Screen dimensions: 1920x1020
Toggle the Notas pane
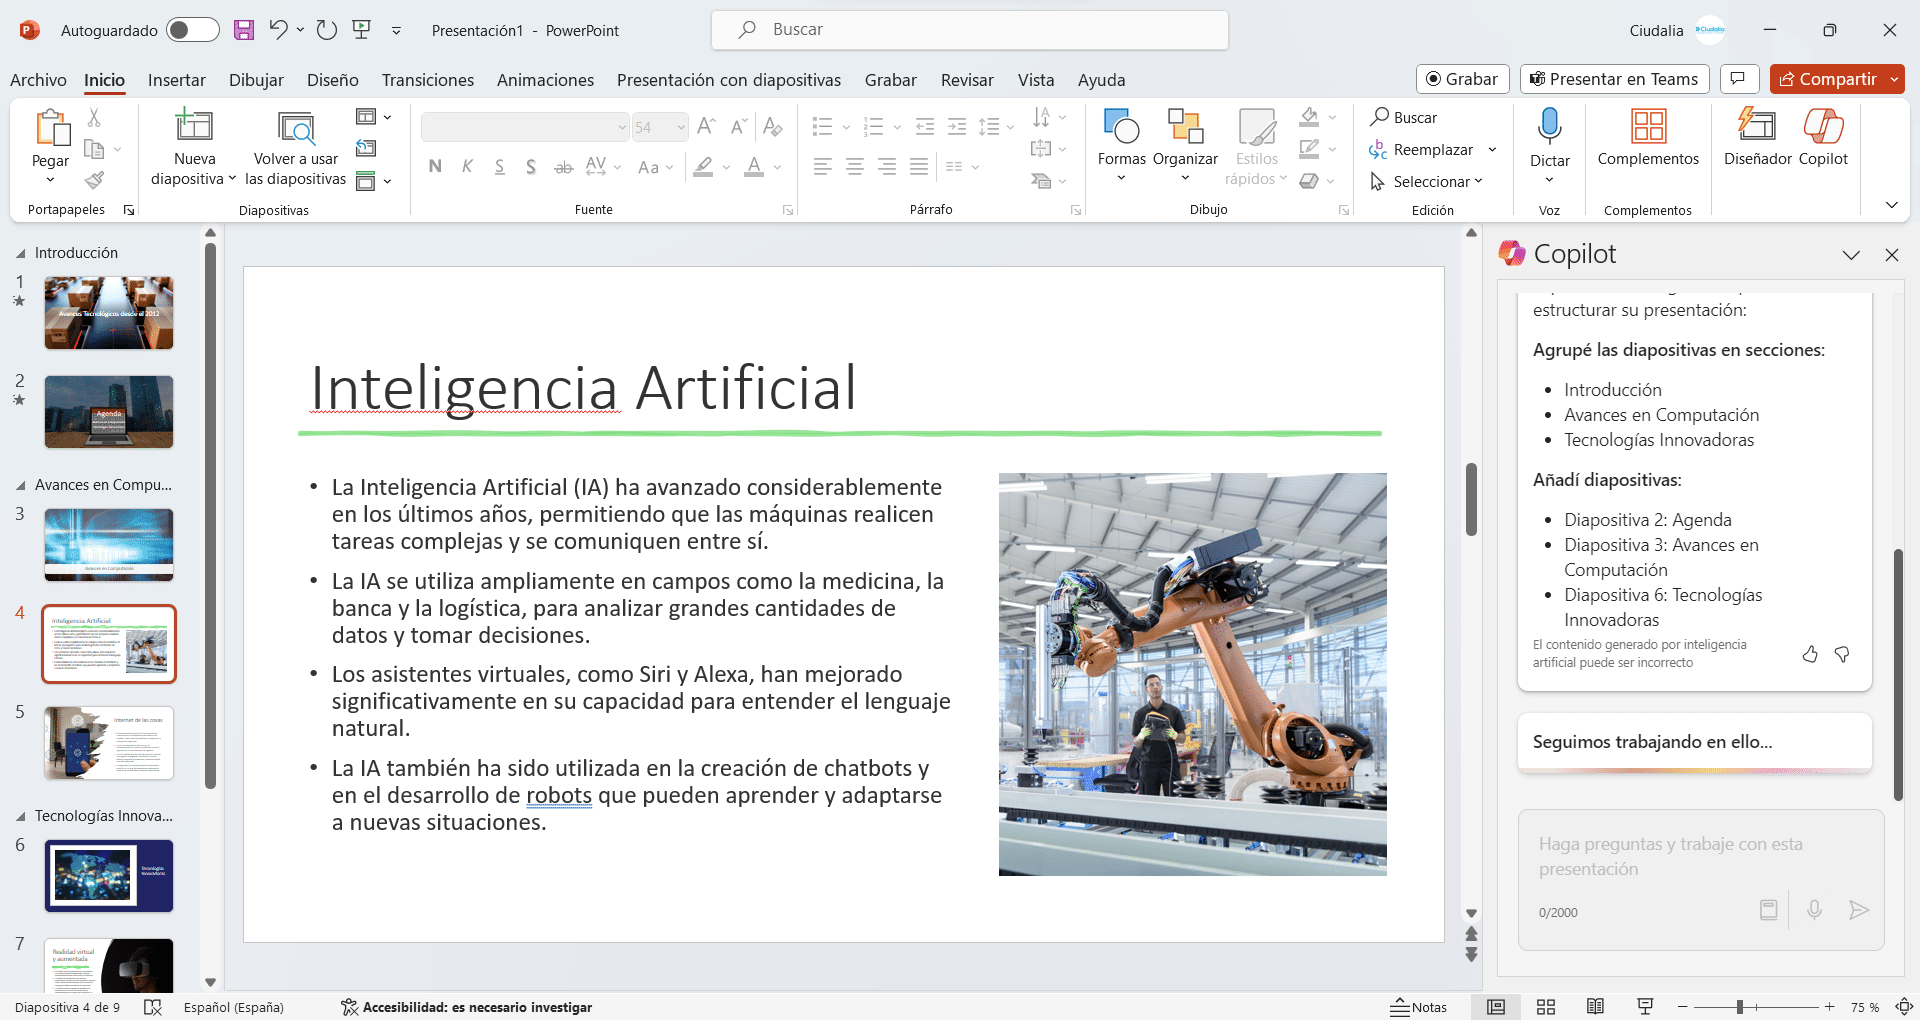point(1418,1007)
